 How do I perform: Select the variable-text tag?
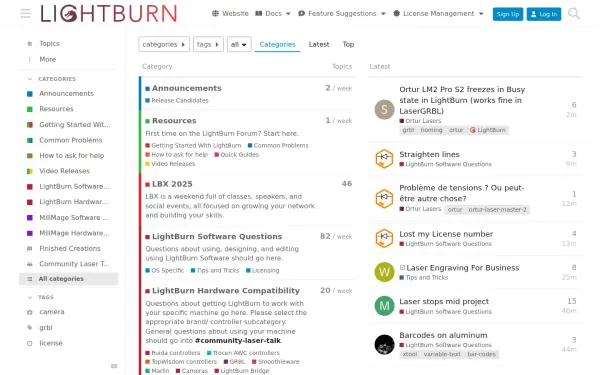tap(442, 354)
